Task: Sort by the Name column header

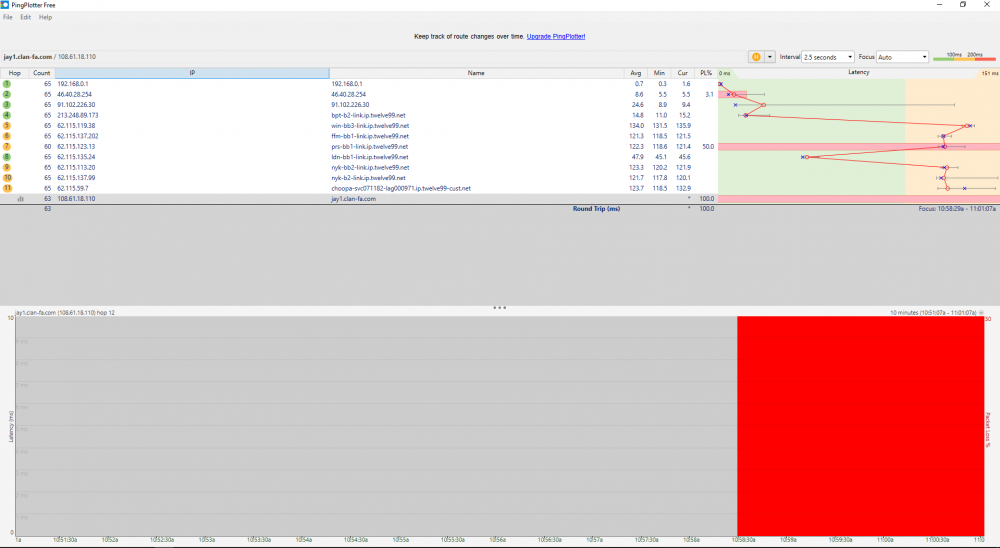Action: click(476, 73)
